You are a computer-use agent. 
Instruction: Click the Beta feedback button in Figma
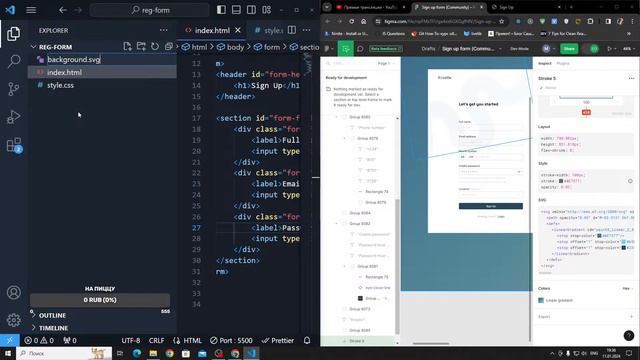pyautogui.click(x=386, y=49)
